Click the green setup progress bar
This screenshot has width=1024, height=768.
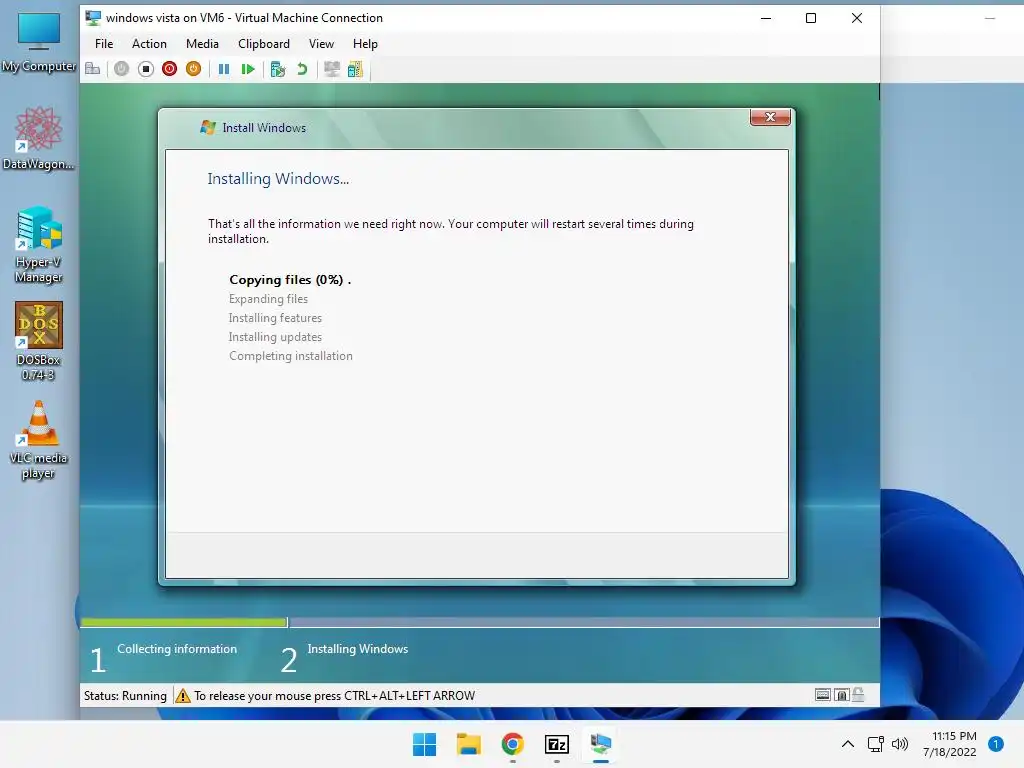point(184,622)
